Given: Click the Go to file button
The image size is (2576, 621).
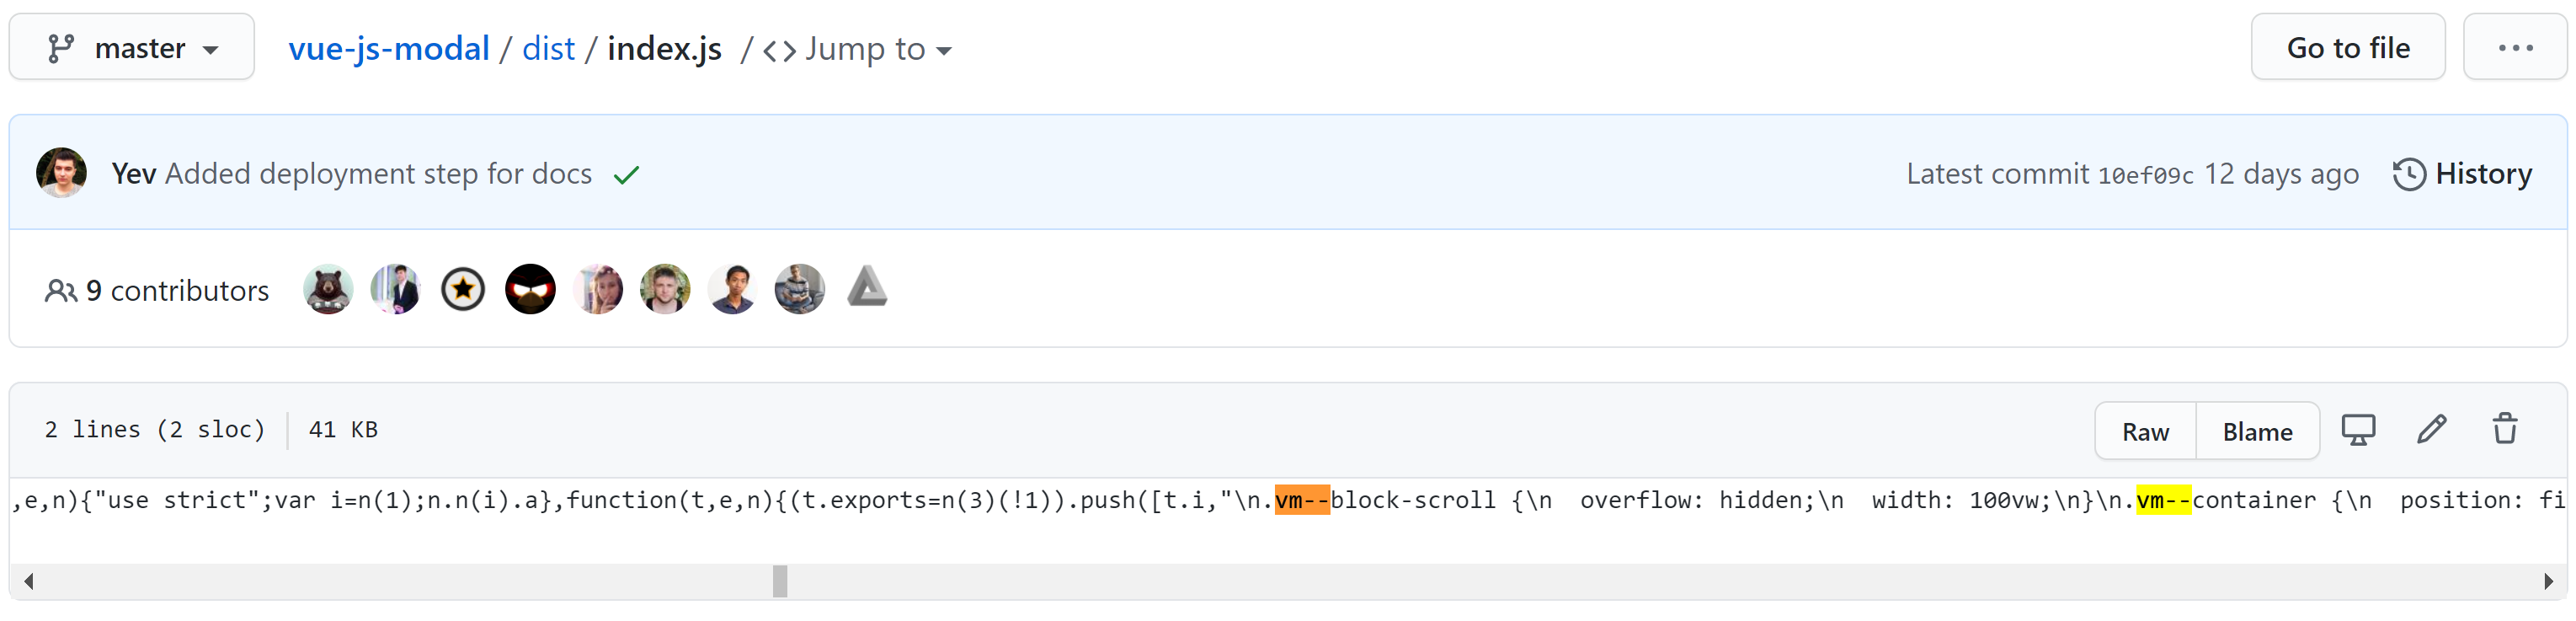Looking at the screenshot, I should click(x=2347, y=47).
